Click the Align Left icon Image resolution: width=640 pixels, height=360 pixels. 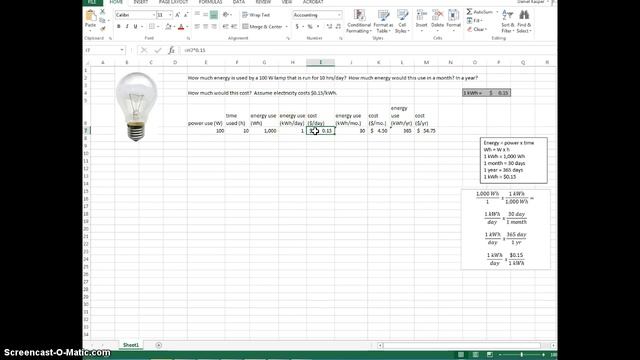click(x=197, y=27)
